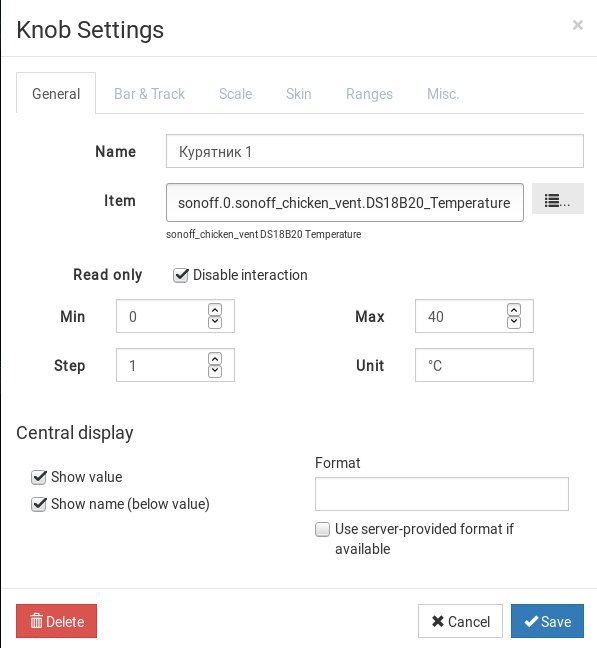Go to the Ranges tab
The width and height of the screenshot is (597, 648).
point(369,94)
